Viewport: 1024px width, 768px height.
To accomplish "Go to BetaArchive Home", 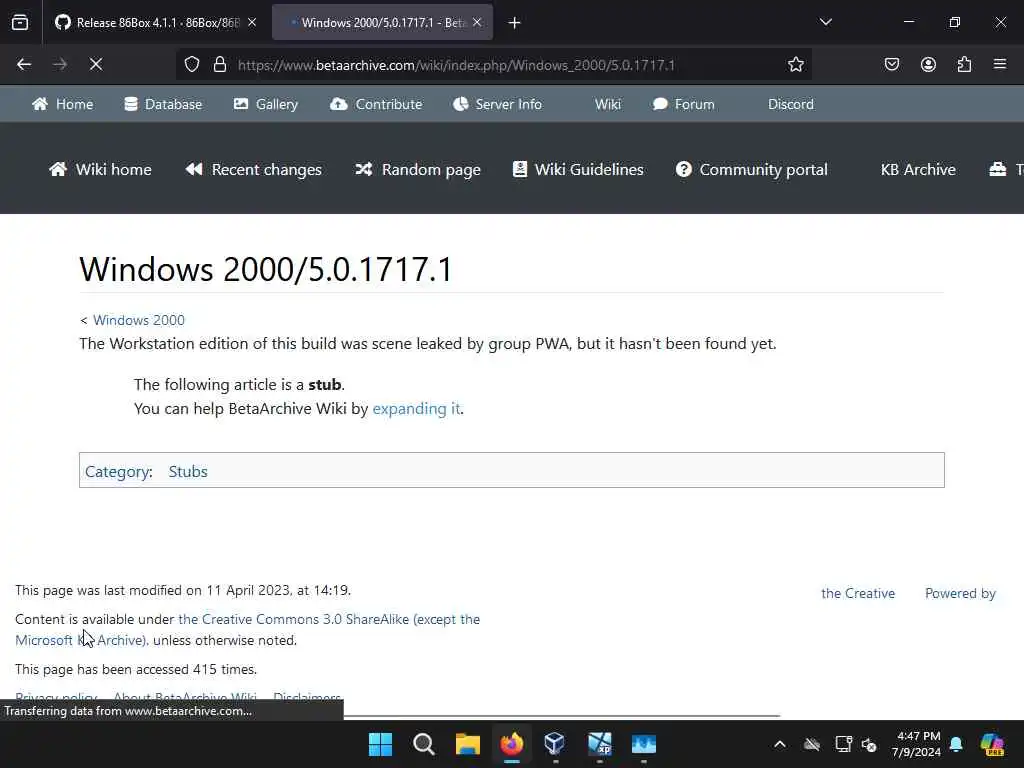I will pos(63,104).
